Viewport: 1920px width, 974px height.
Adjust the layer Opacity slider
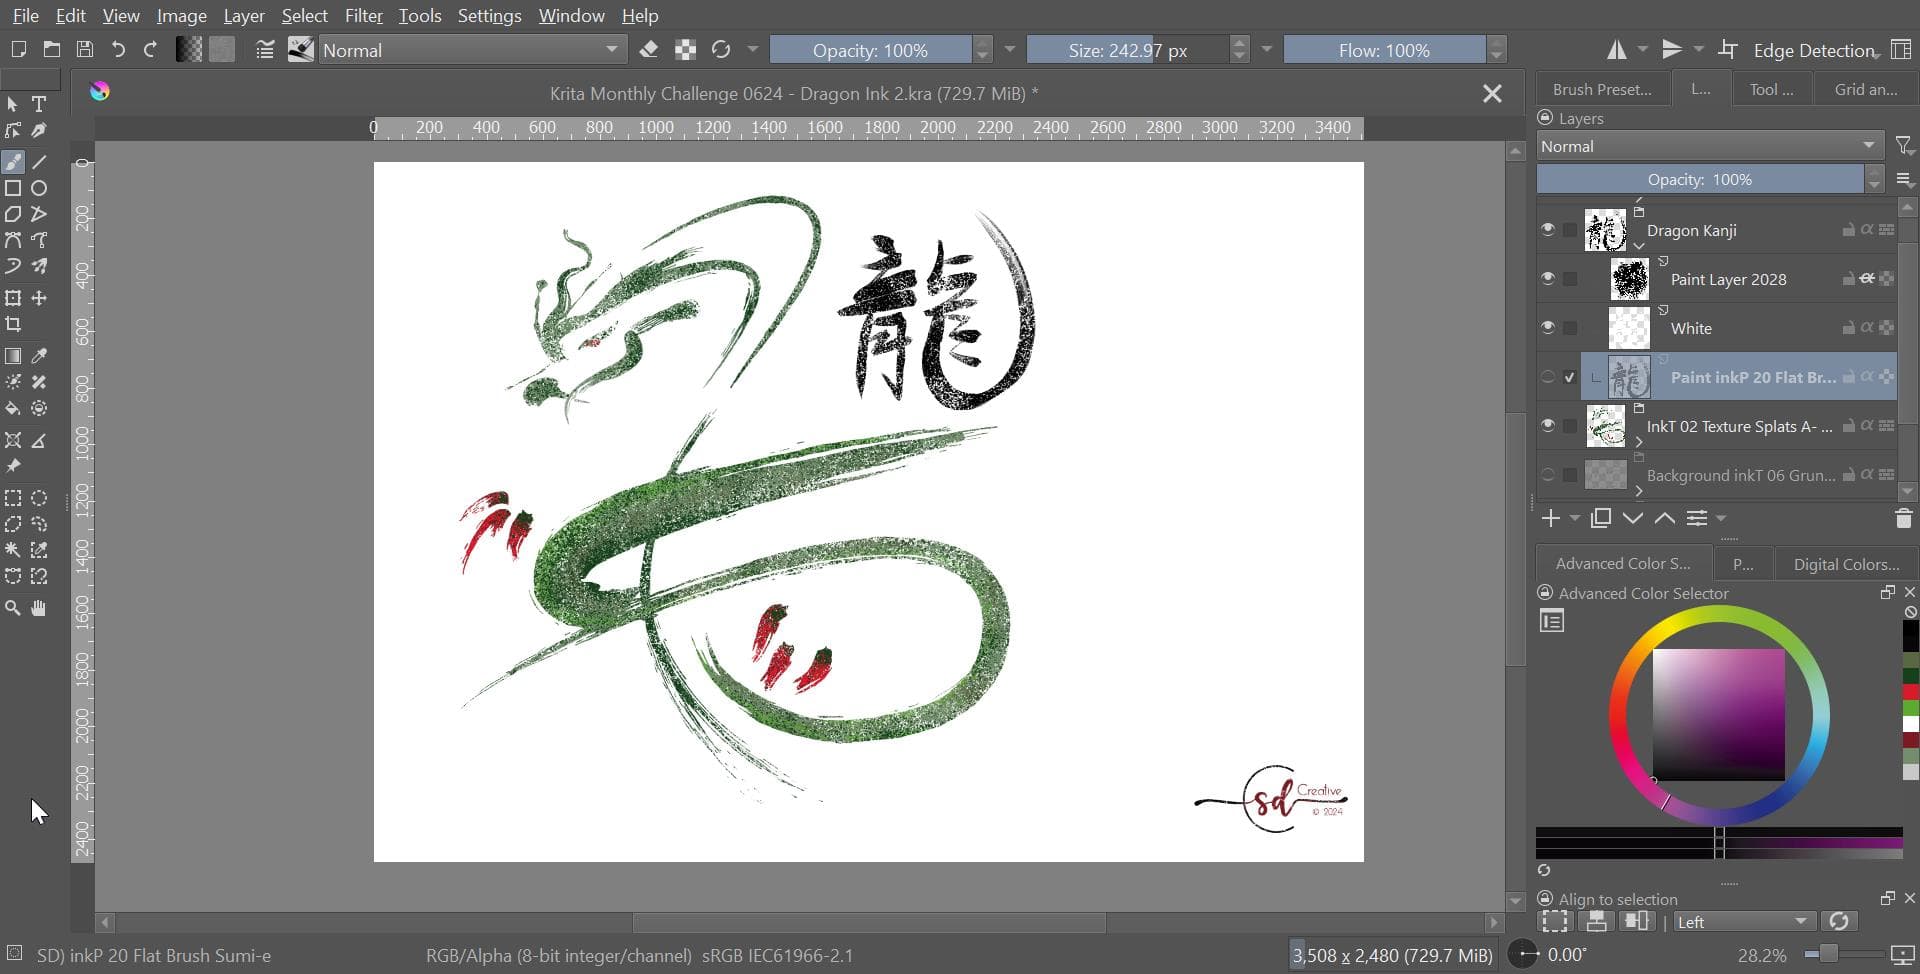coord(1699,180)
